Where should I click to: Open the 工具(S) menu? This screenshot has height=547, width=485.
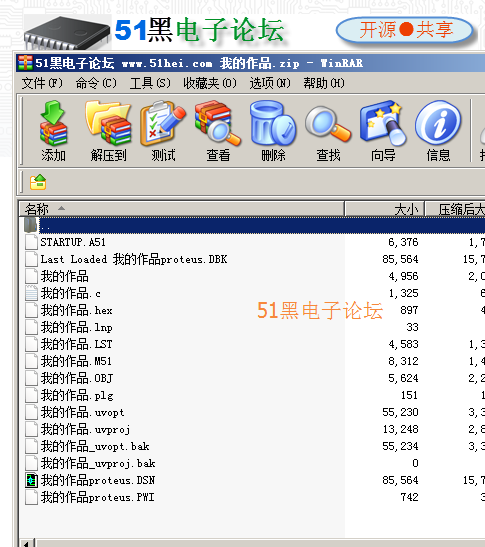(150, 83)
